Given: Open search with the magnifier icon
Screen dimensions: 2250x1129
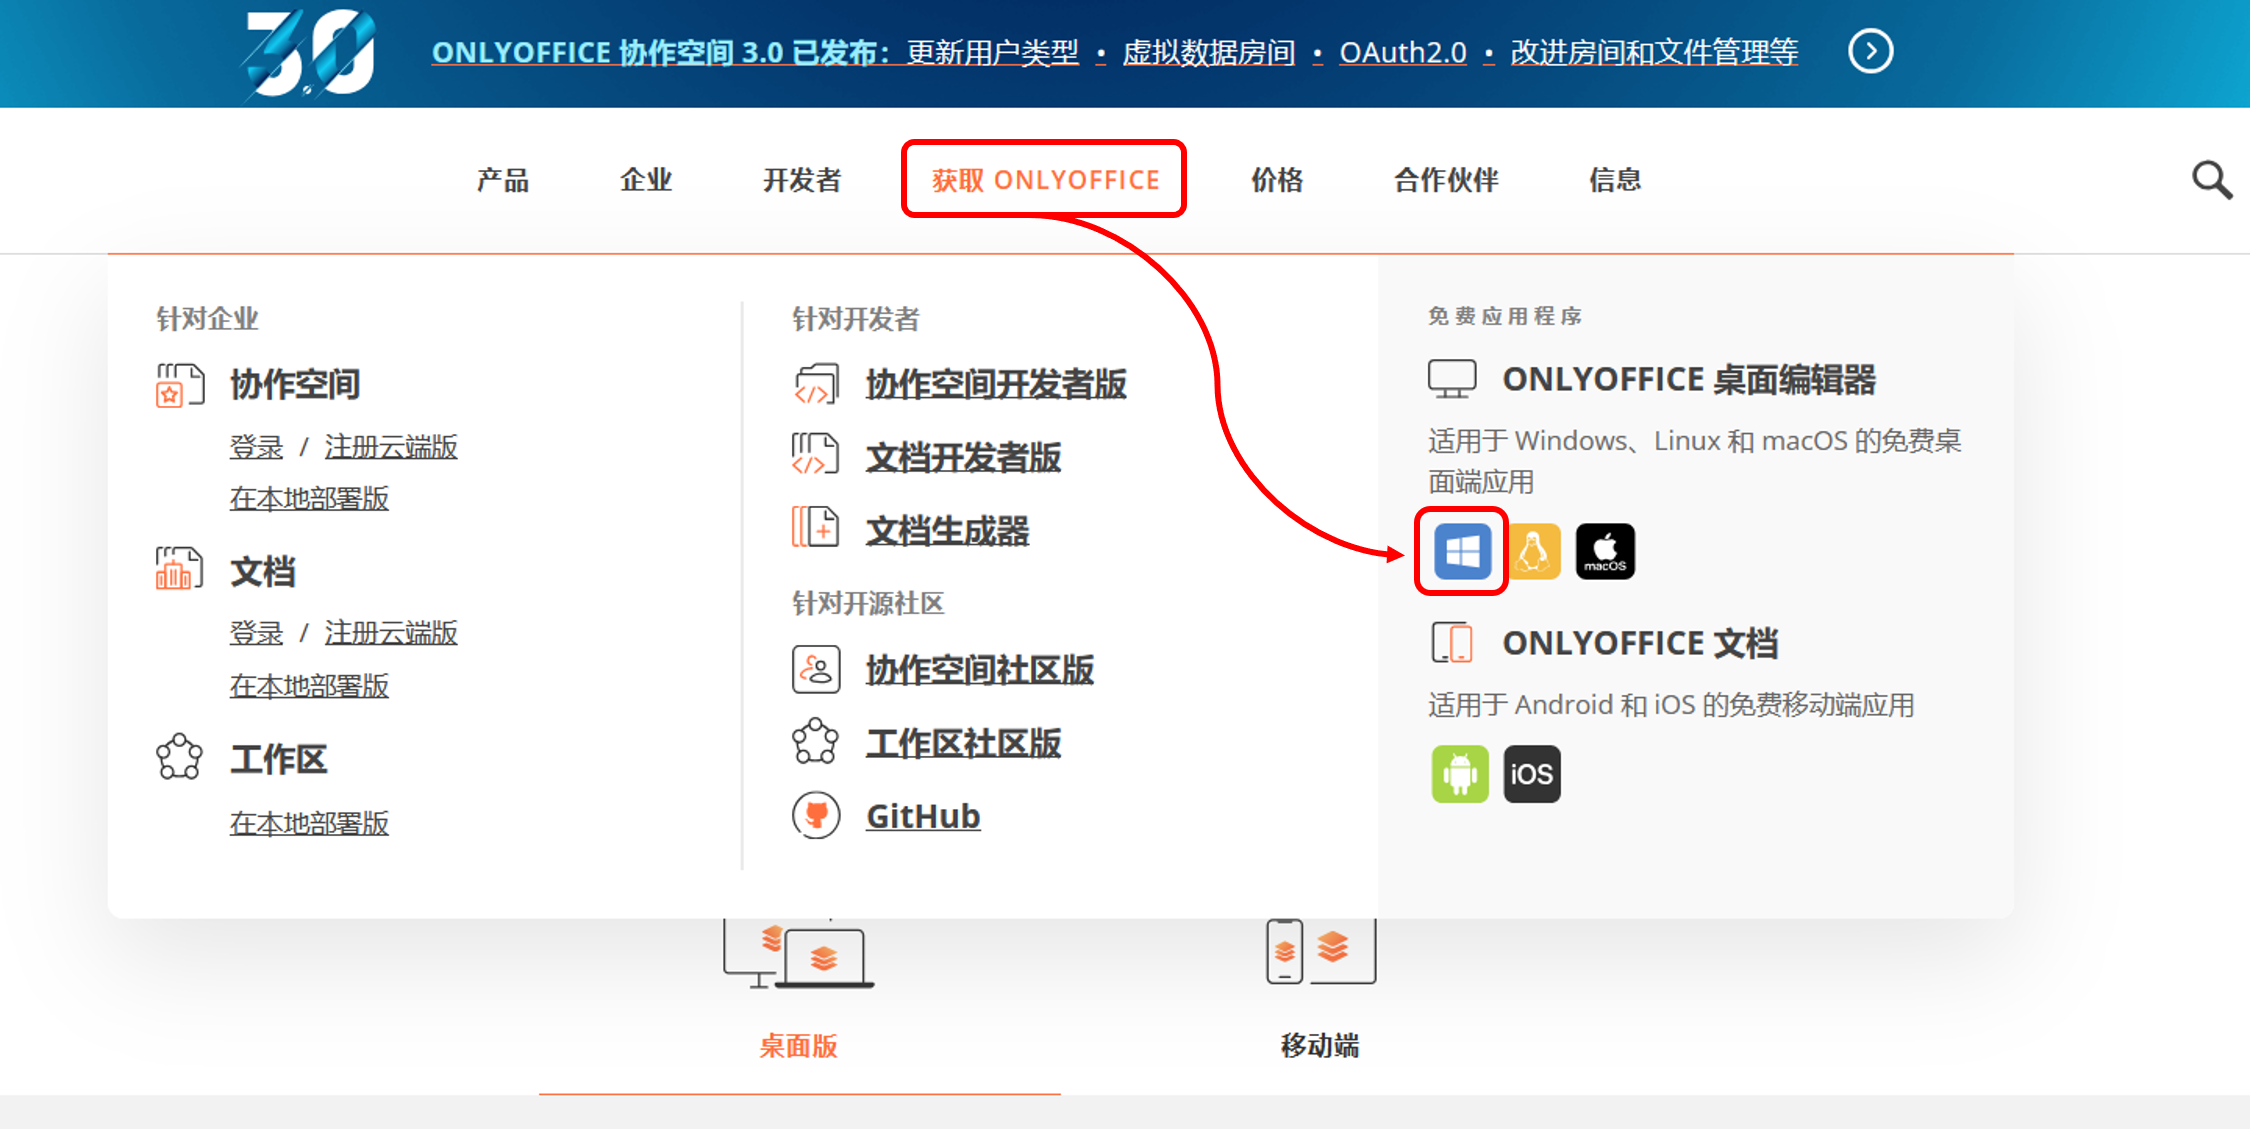Looking at the screenshot, I should (2211, 180).
